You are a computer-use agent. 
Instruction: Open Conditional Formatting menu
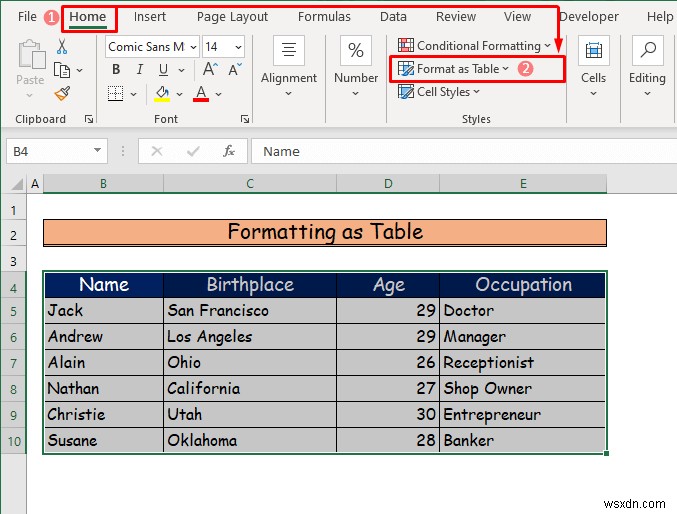coord(474,45)
